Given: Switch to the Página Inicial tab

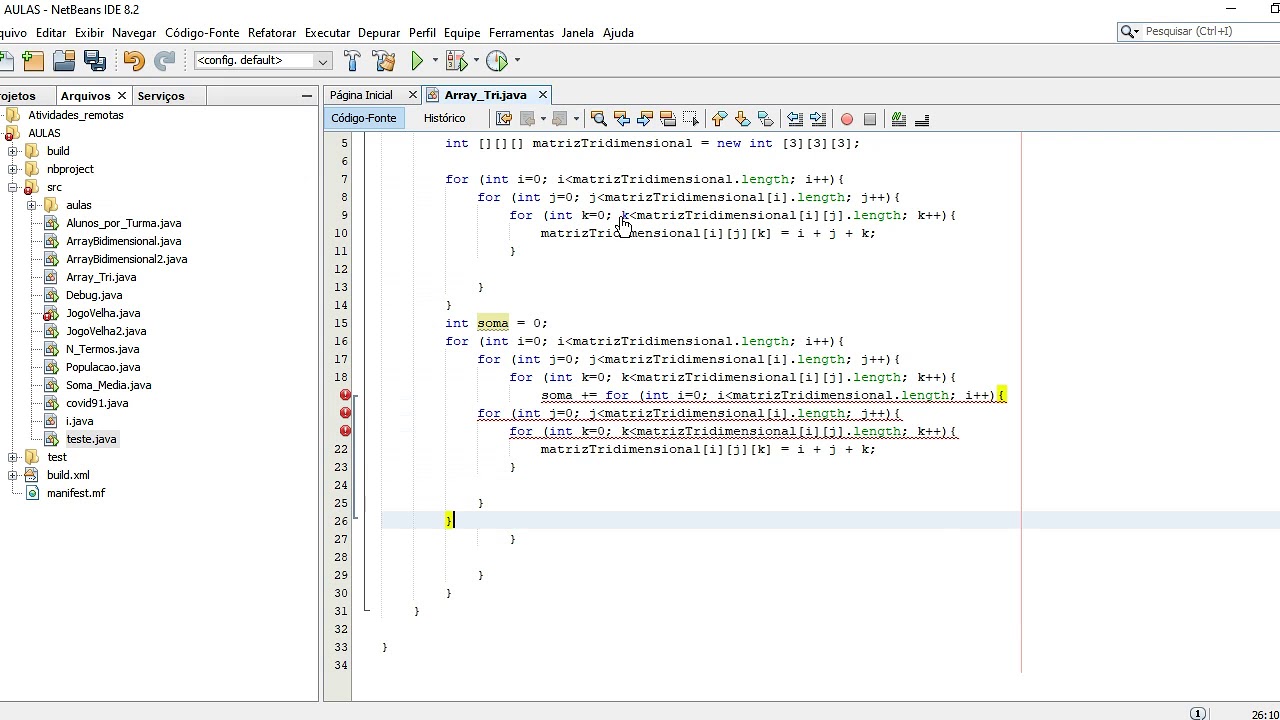Looking at the screenshot, I should 361,95.
